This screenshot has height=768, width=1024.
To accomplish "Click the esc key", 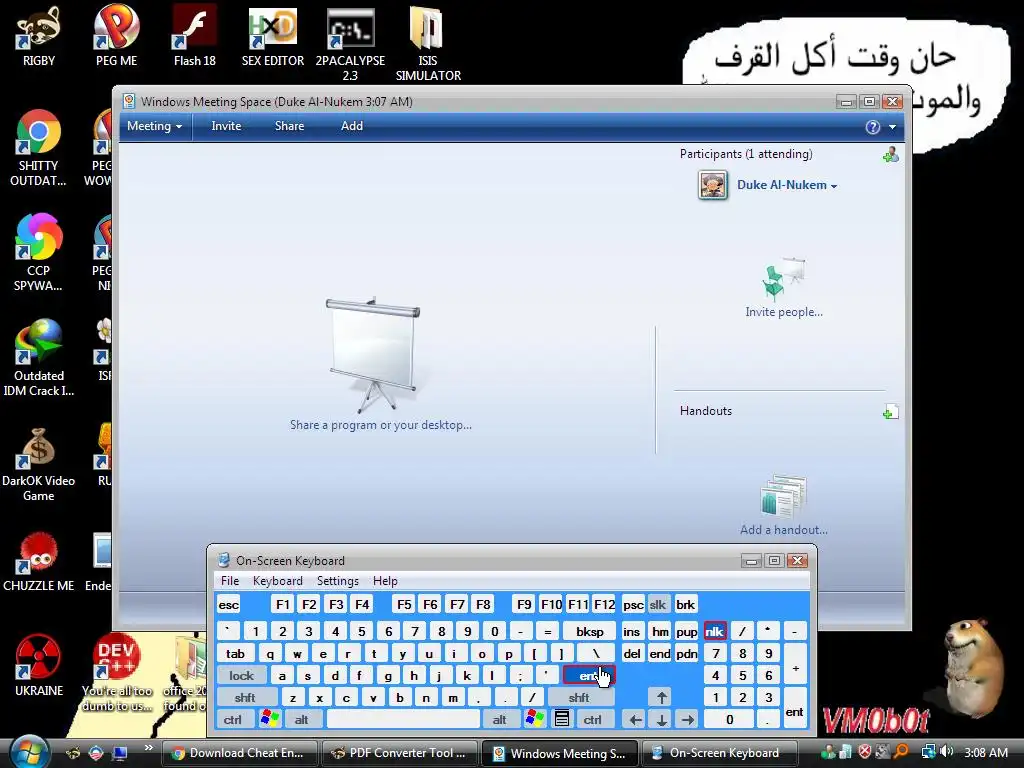I will point(229,604).
